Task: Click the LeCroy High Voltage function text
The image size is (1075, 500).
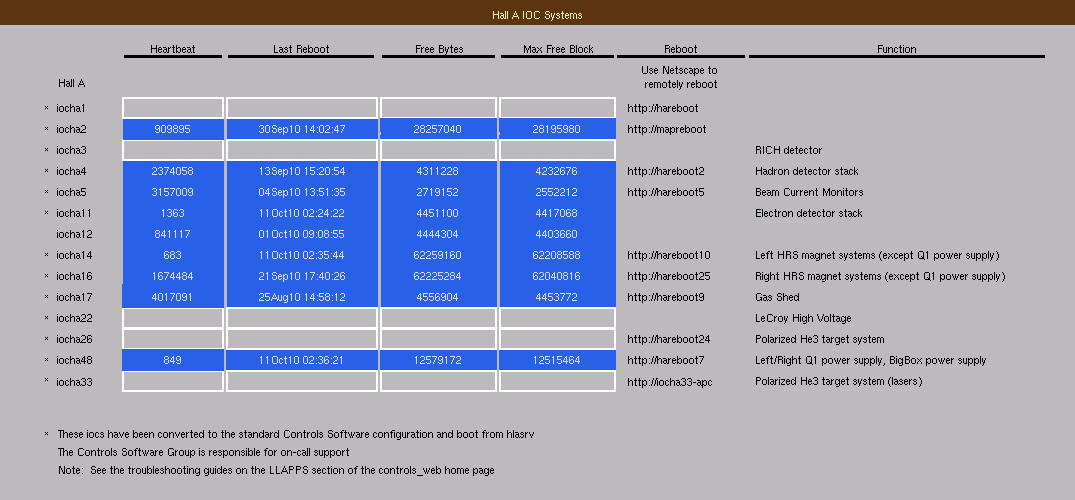Action: 804,318
